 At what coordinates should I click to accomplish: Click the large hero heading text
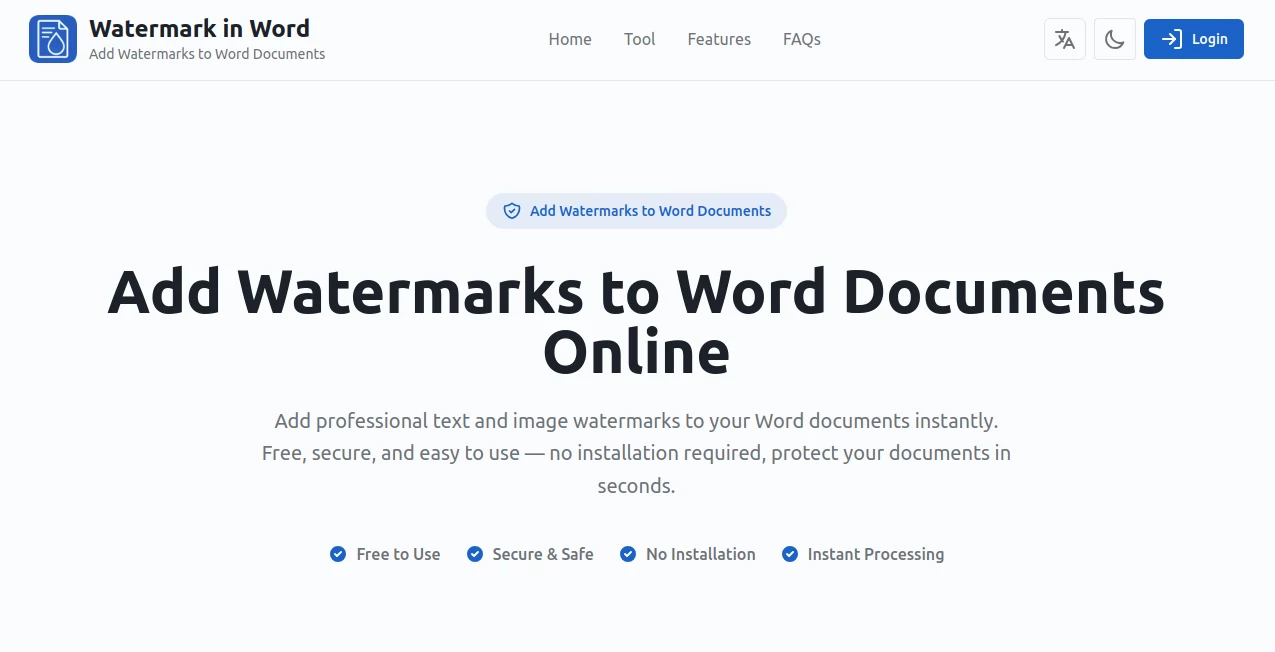coord(636,320)
